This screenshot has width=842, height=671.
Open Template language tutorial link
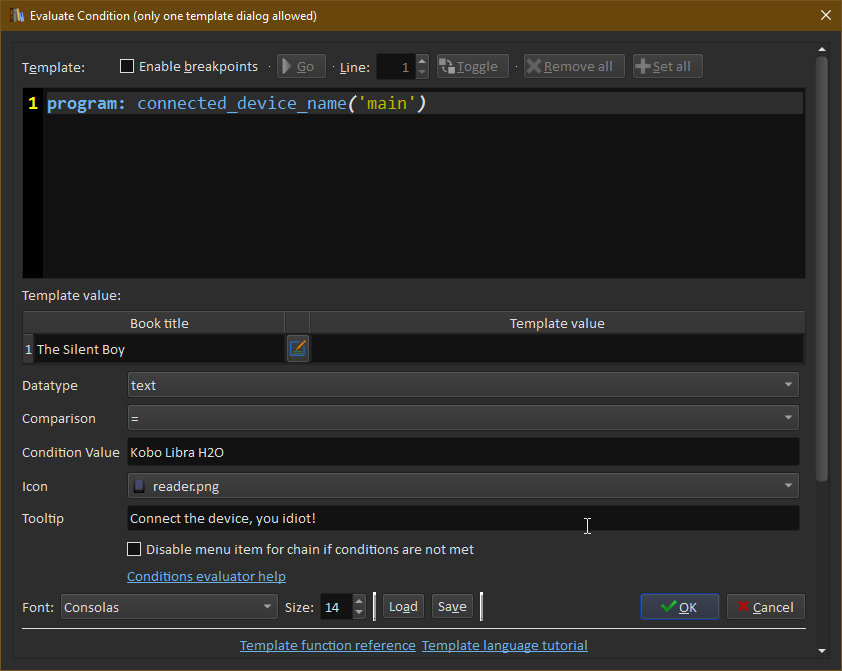point(505,645)
